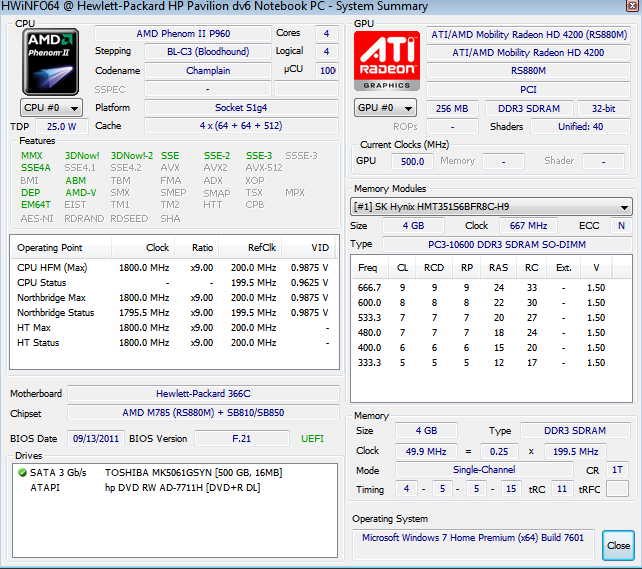Click the green SATA drive status icon
Screen dimensions: 642x569
[22, 473]
